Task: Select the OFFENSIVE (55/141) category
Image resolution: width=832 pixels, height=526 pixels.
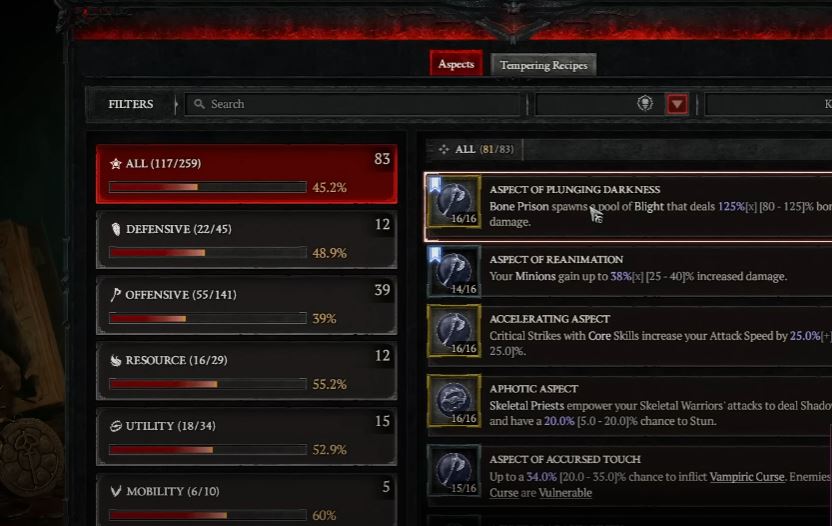Action: (x=247, y=305)
